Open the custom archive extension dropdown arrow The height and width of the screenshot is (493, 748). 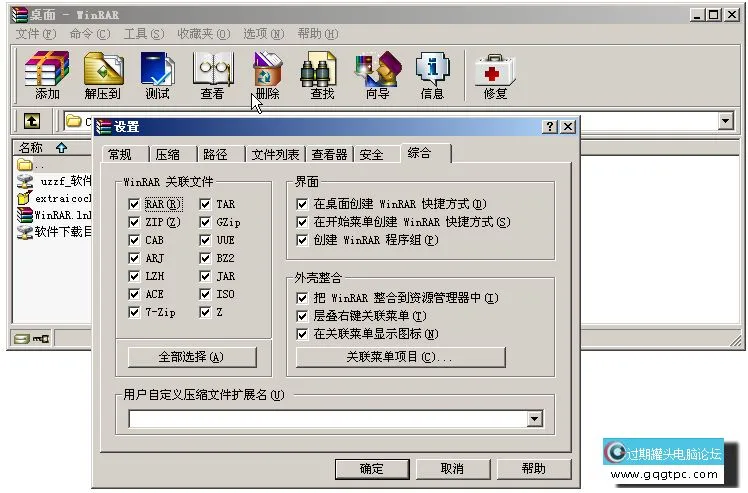[535, 419]
